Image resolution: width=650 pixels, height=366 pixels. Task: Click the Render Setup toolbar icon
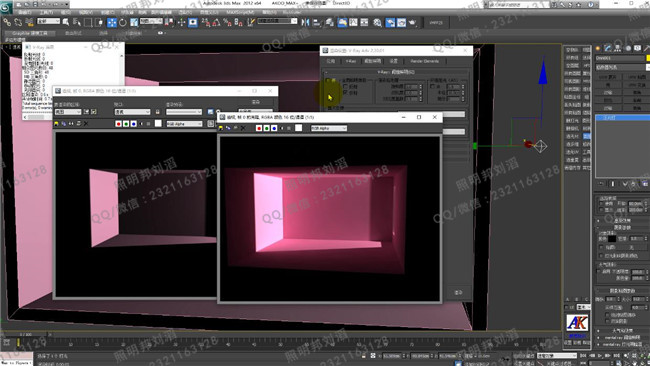[390, 22]
